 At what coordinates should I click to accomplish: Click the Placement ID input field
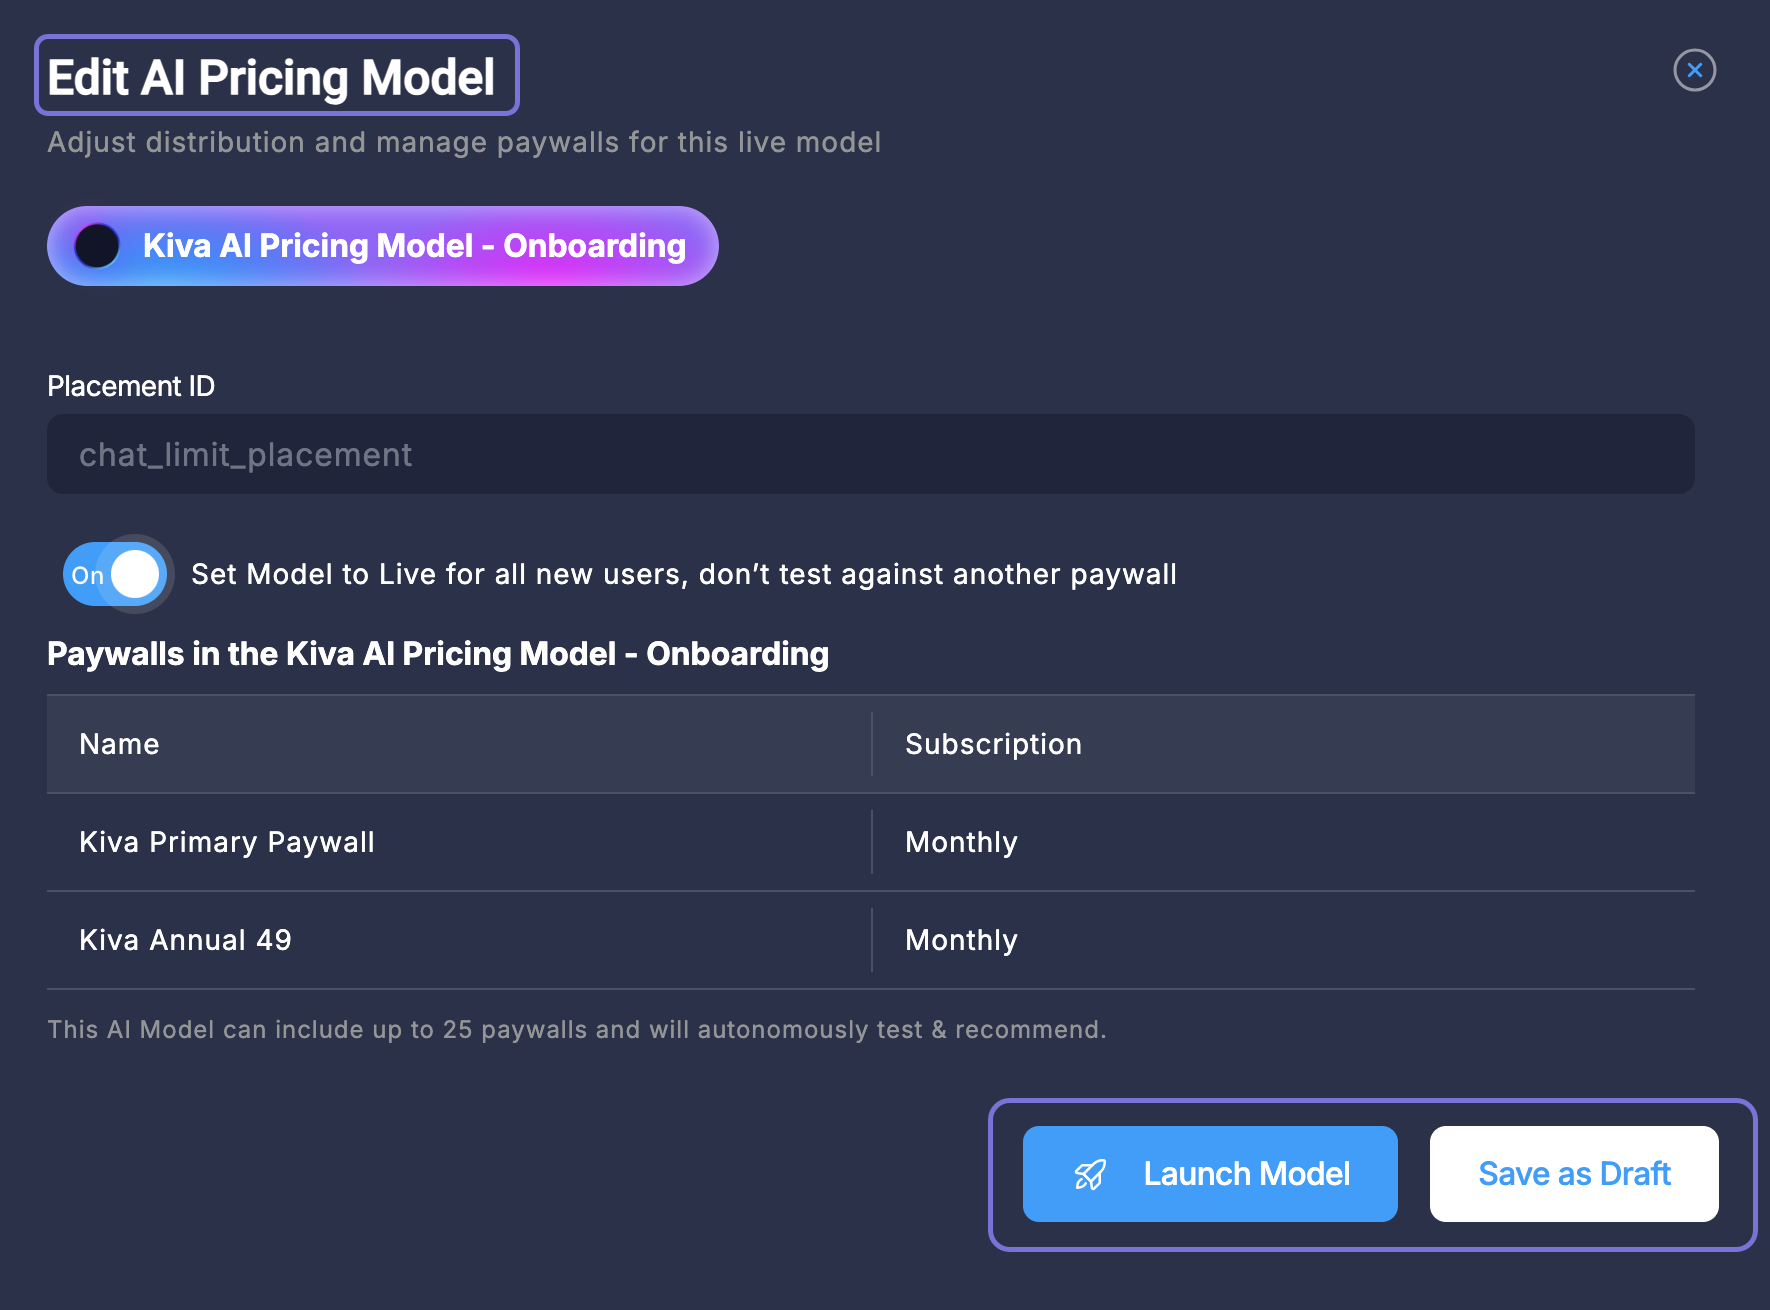click(870, 455)
